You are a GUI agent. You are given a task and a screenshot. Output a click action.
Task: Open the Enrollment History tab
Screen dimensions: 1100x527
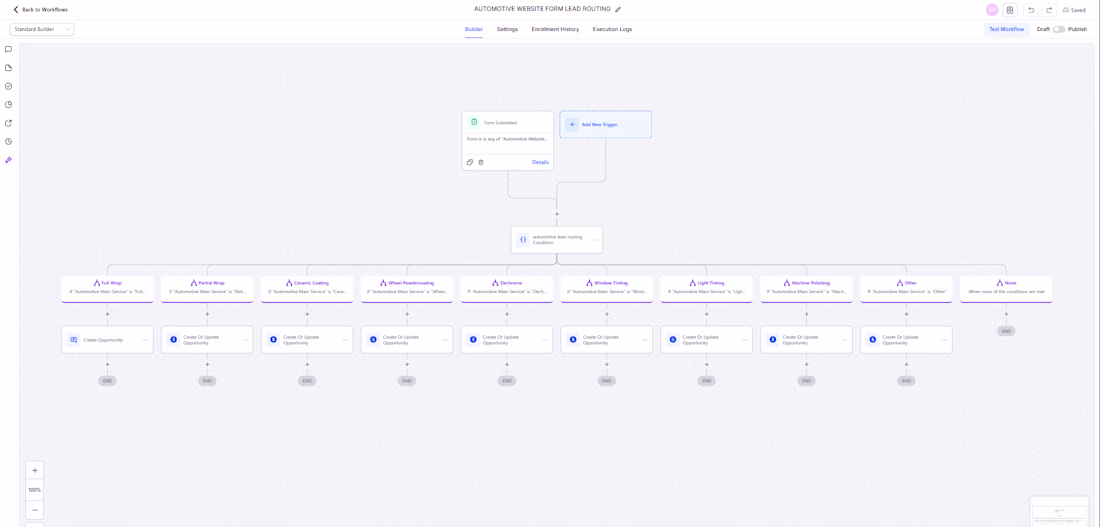(555, 29)
